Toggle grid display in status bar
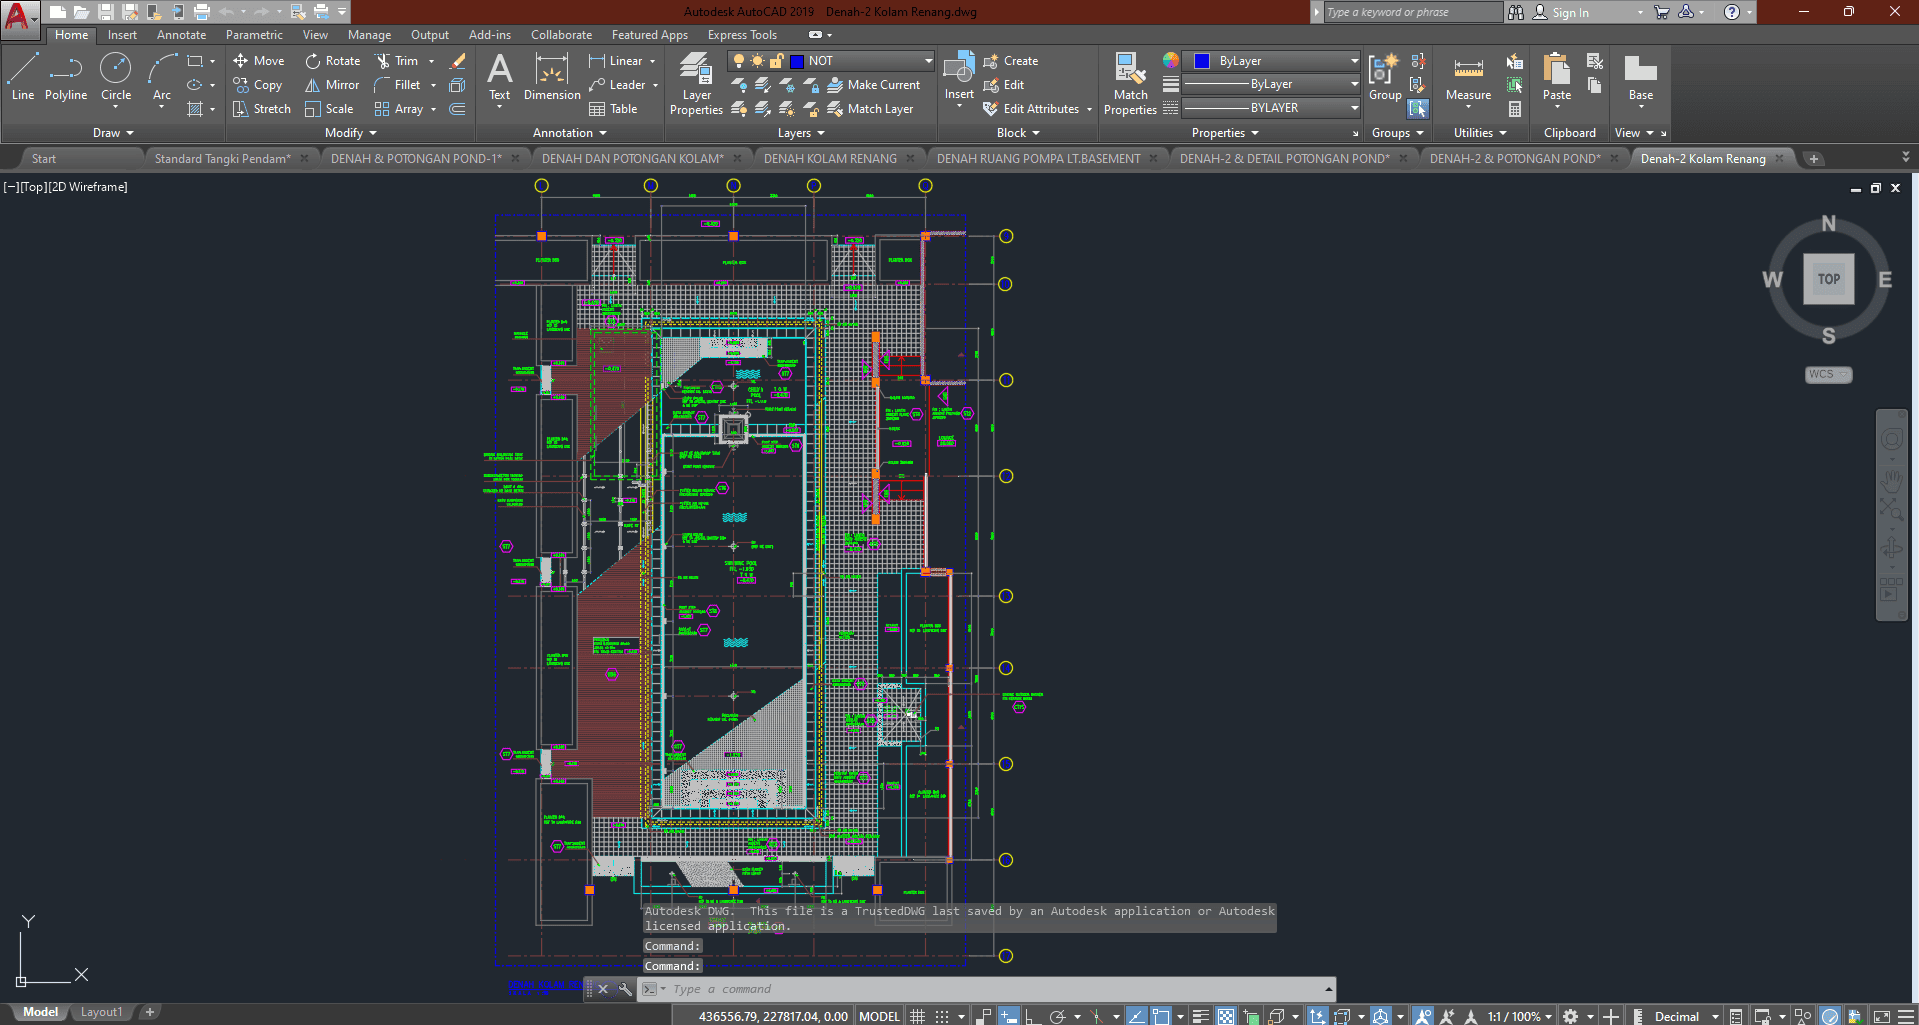 click(917, 1016)
